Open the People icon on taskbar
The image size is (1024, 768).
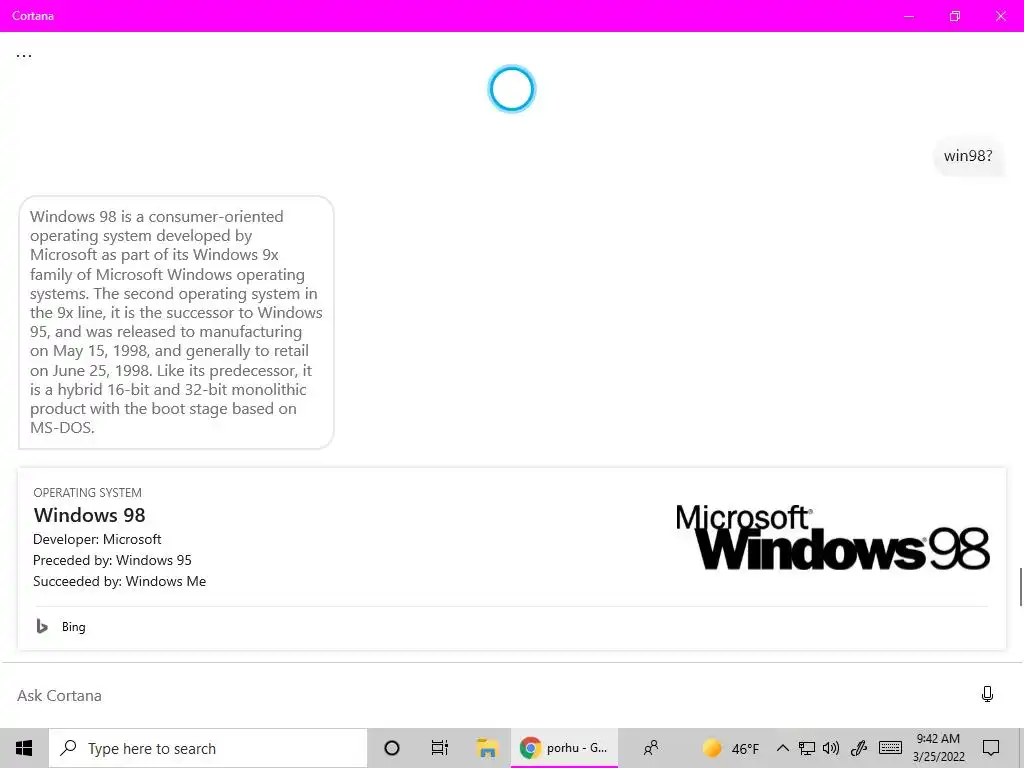click(x=650, y=748)
